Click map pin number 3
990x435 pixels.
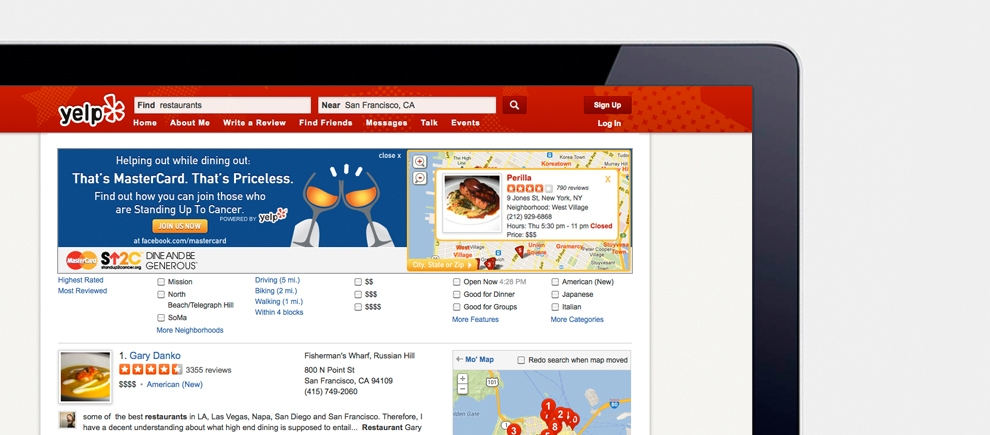tap(514, 431)
